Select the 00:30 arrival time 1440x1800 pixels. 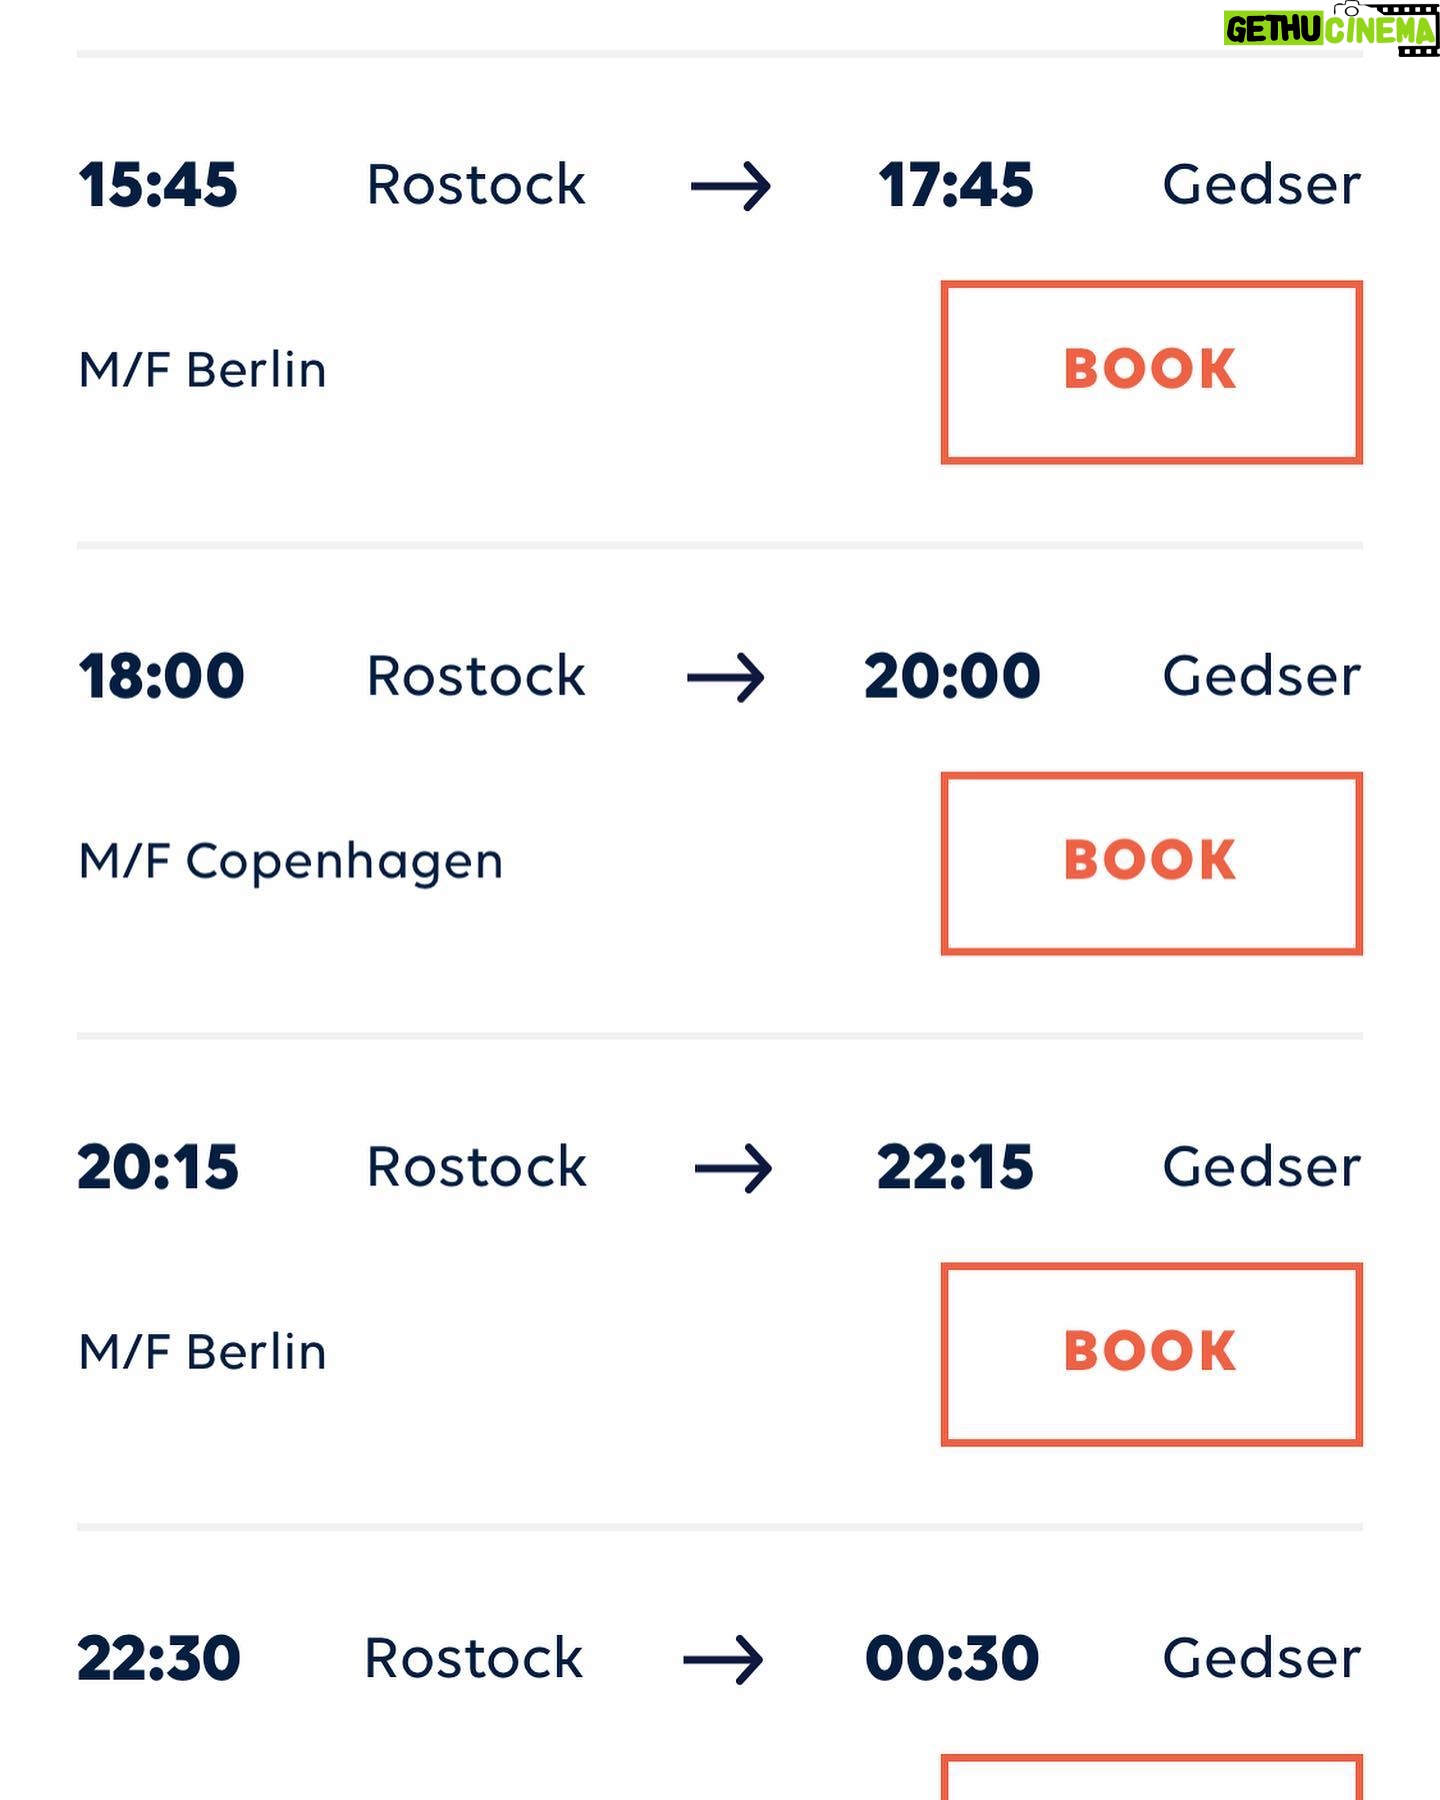pyautogui.click(x=952, y=1659)
